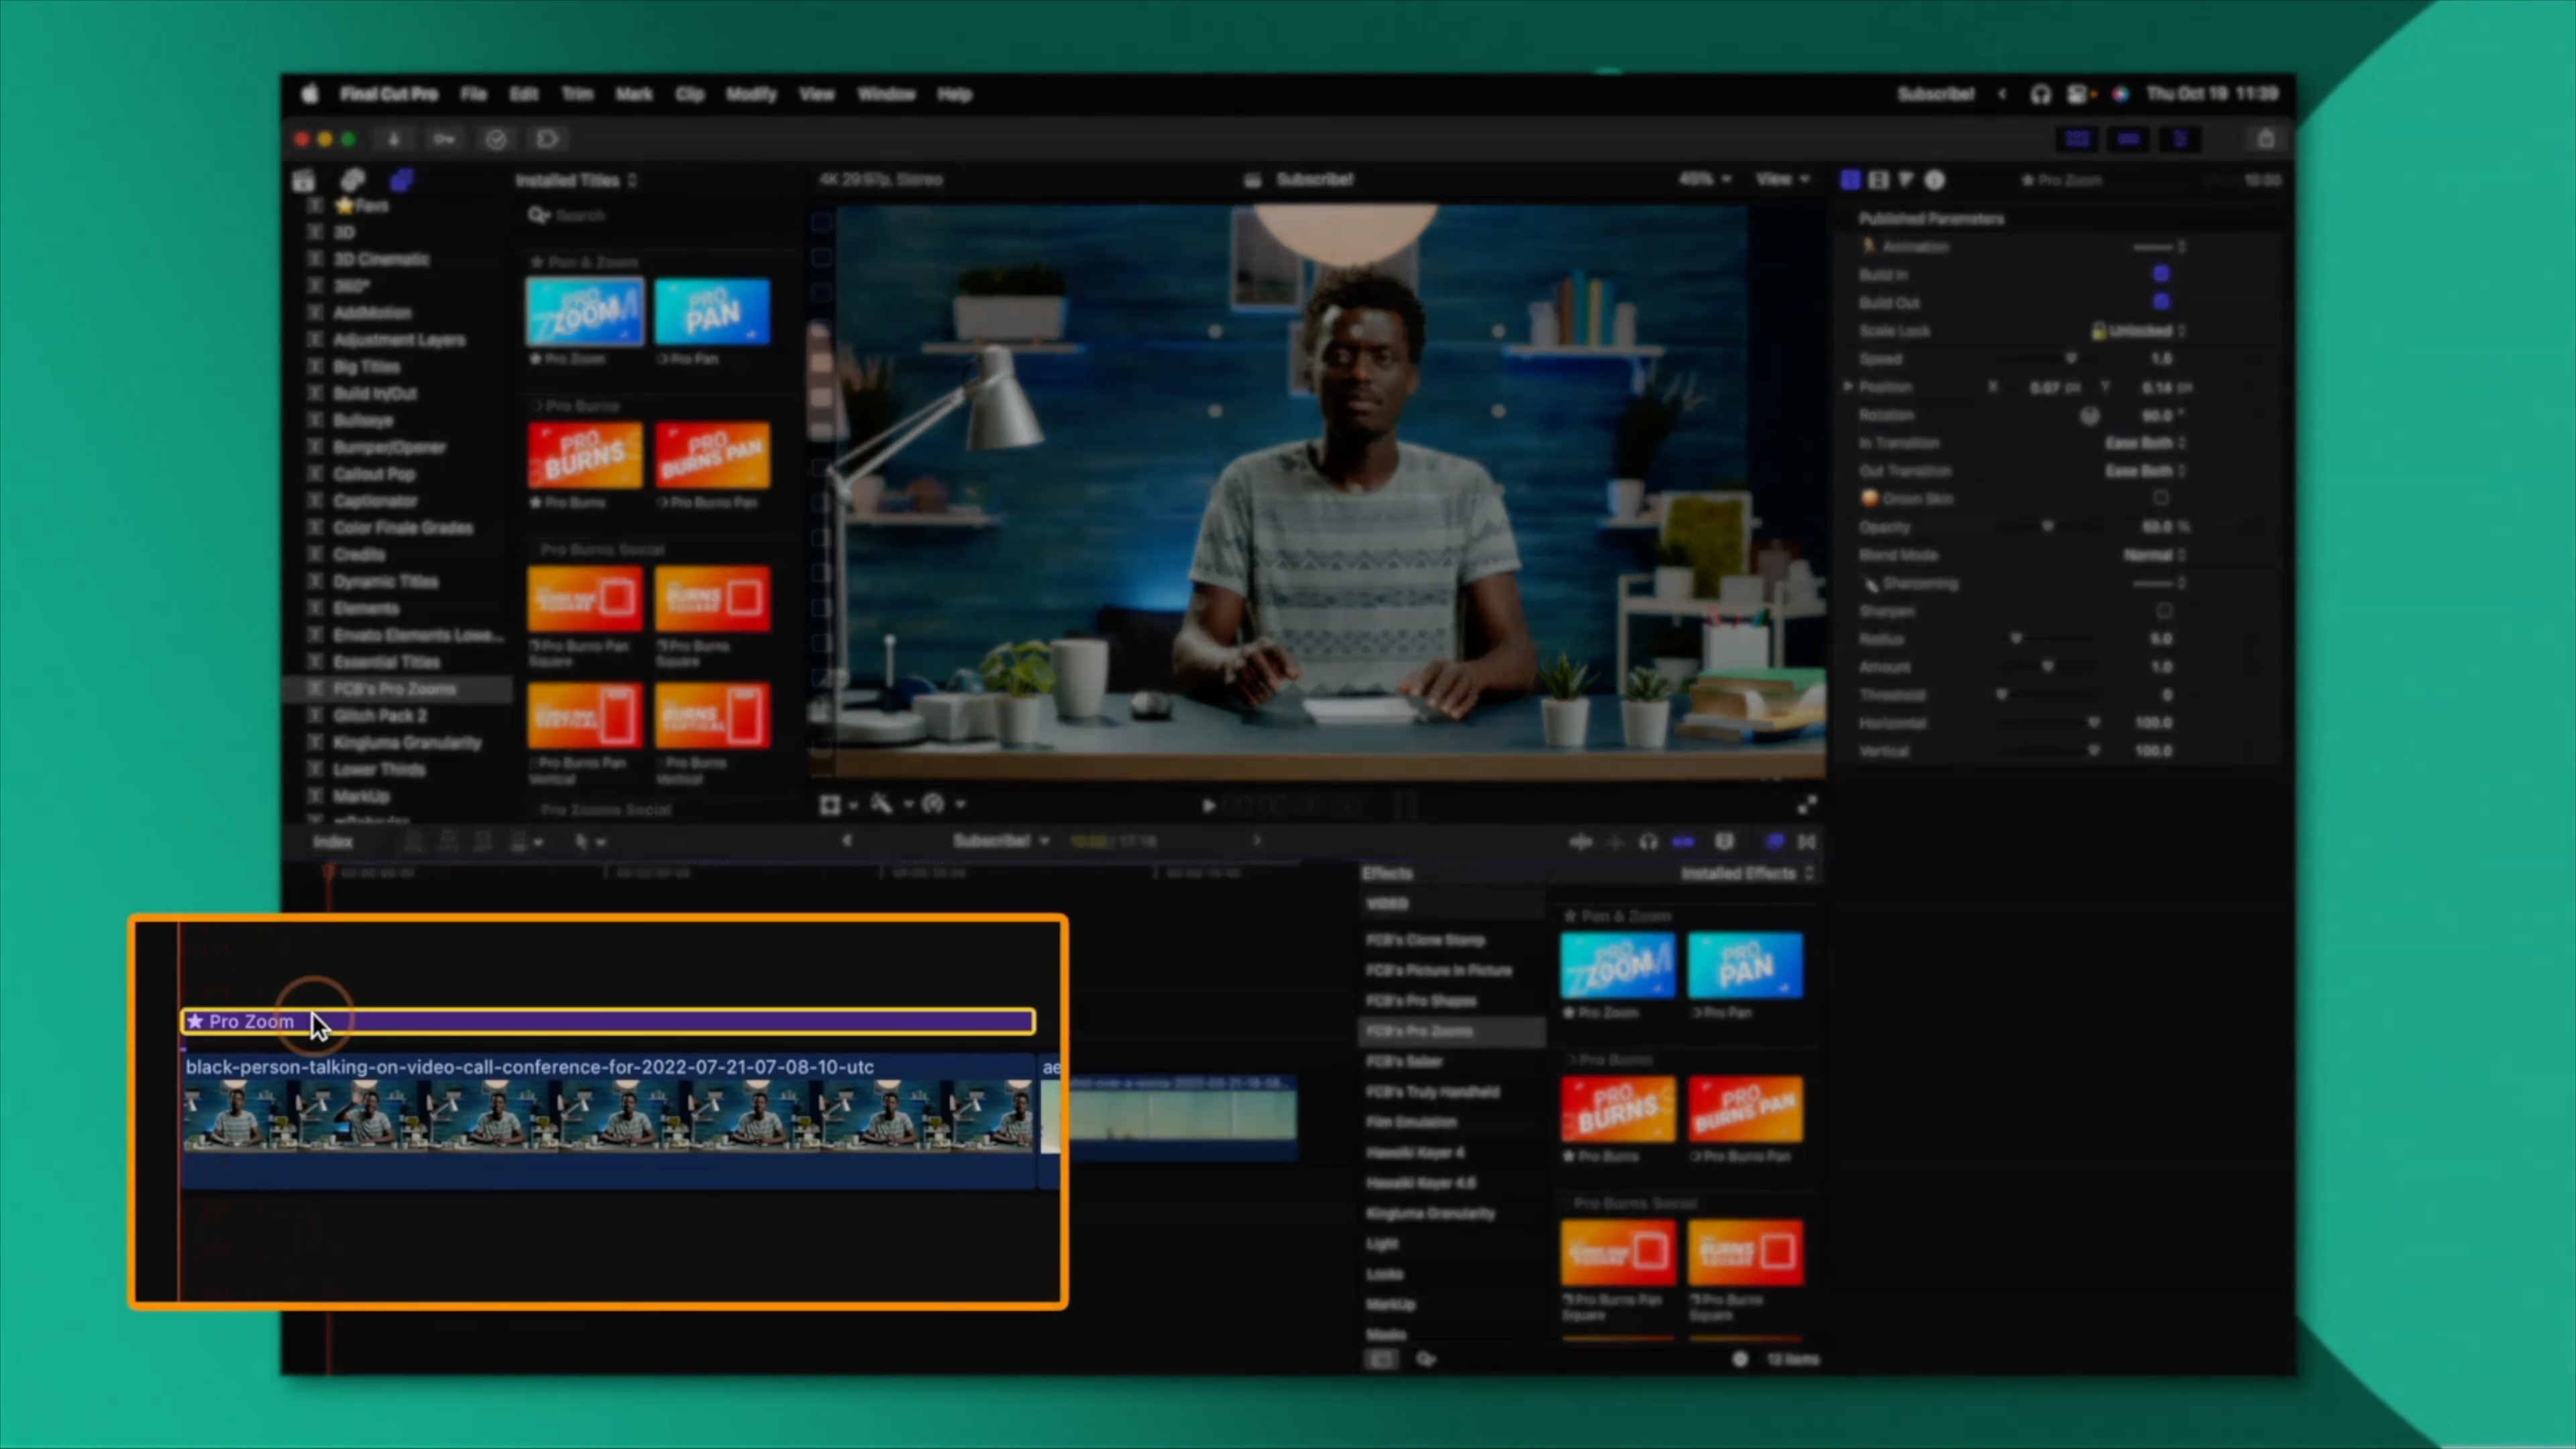Open the Mark menu
Viewport: 2576px width, 1449px height.
click(634, 94)
